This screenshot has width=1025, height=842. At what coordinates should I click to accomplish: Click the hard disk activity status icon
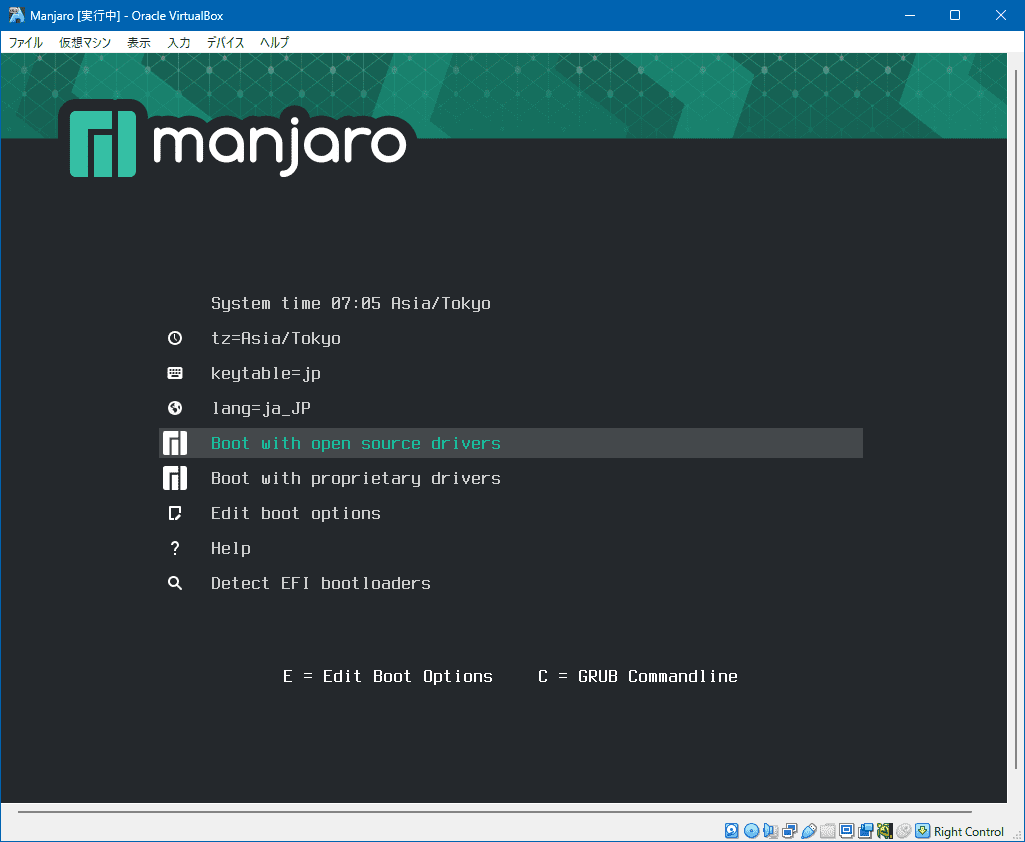tap(731, 831)
